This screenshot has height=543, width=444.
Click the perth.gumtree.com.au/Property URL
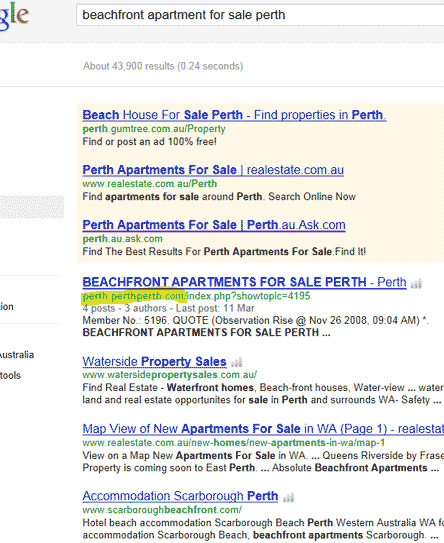pos(154,129)
